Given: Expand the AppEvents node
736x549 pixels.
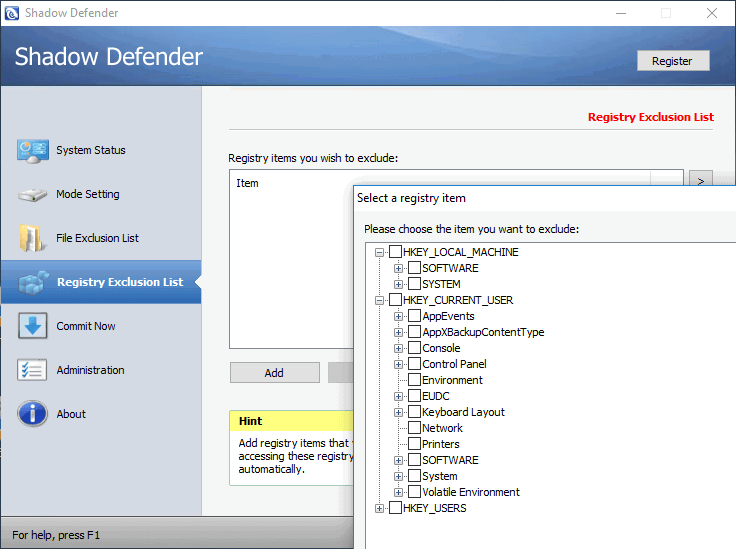Looking at the screenshot, I should [x=398, y=316].
